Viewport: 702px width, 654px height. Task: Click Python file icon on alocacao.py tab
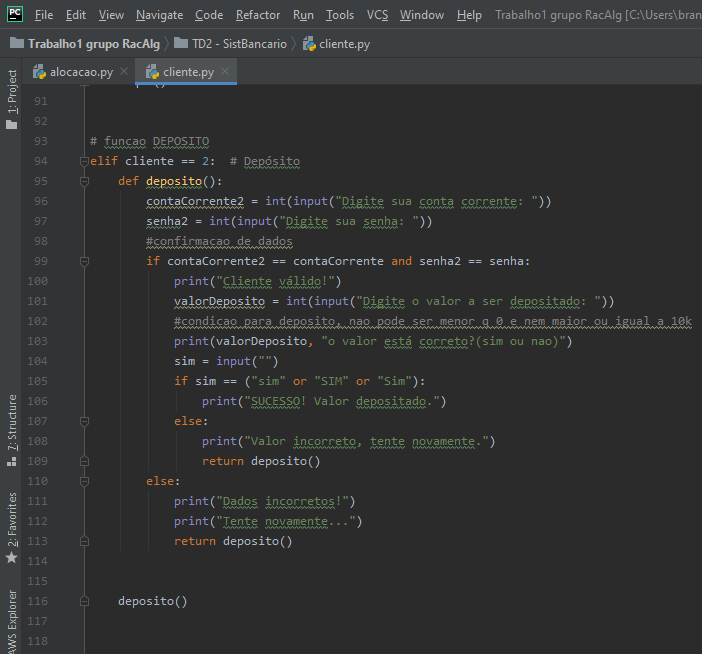pos(39,72)
